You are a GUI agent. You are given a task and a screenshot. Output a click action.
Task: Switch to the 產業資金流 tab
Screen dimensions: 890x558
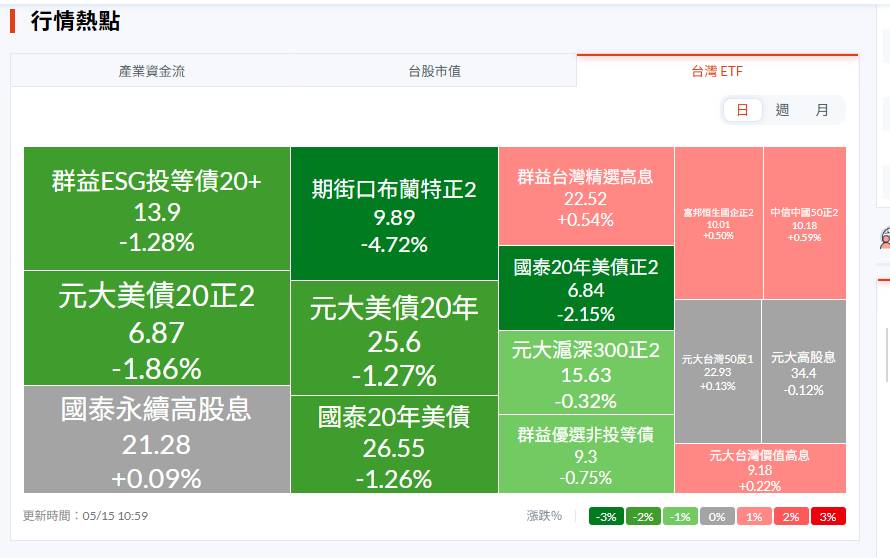coord(152,71)
